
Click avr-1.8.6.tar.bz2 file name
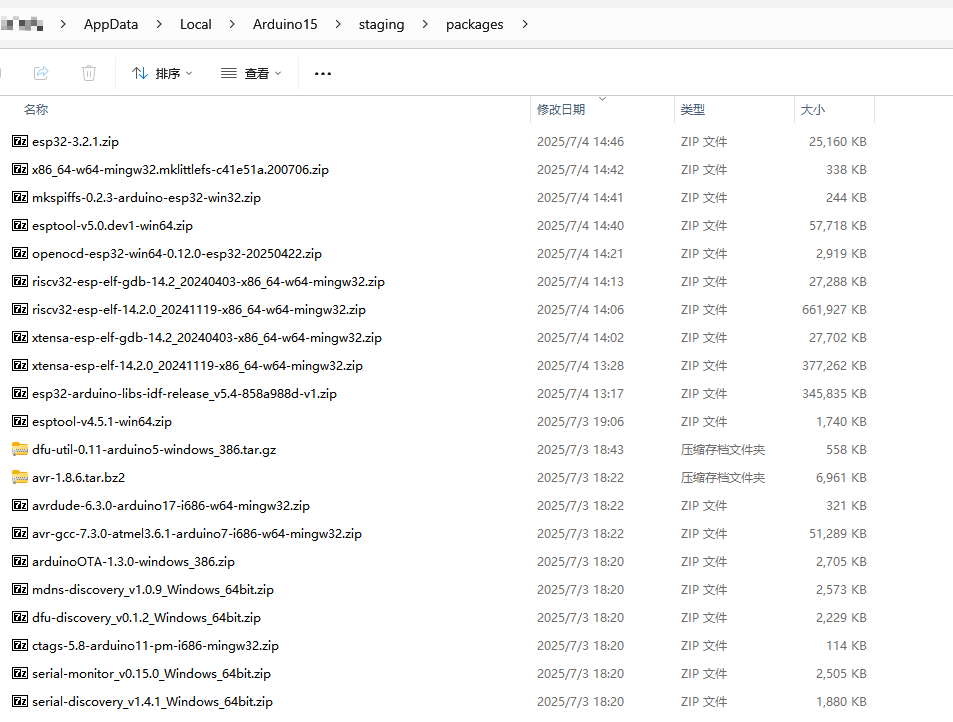point(78,478)
